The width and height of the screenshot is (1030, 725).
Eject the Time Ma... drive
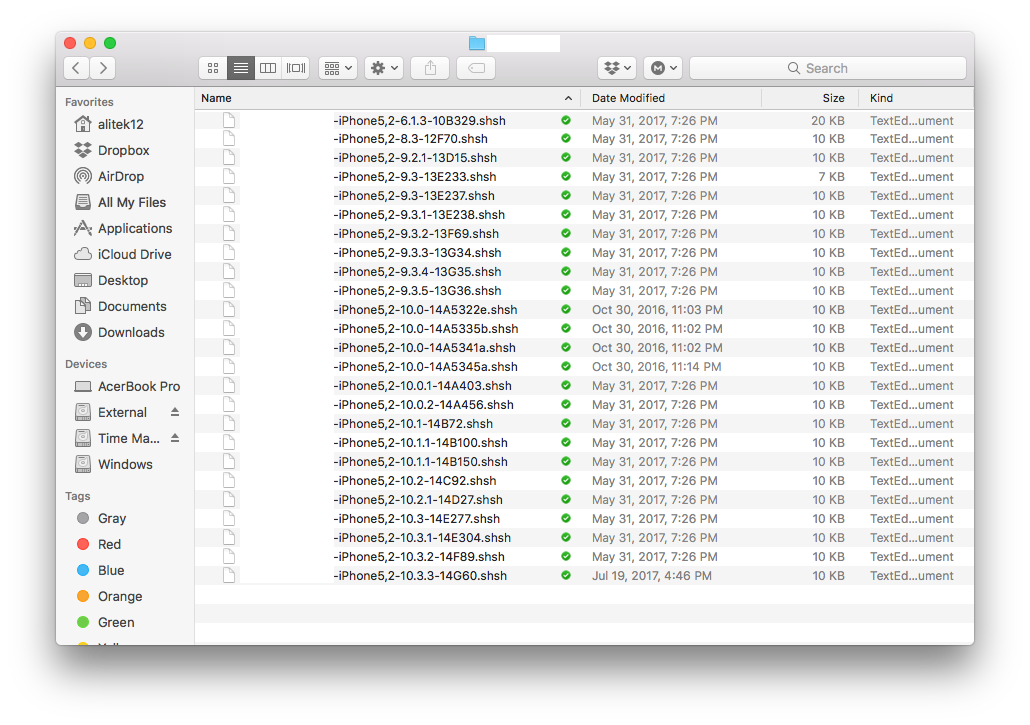[175, 438]
